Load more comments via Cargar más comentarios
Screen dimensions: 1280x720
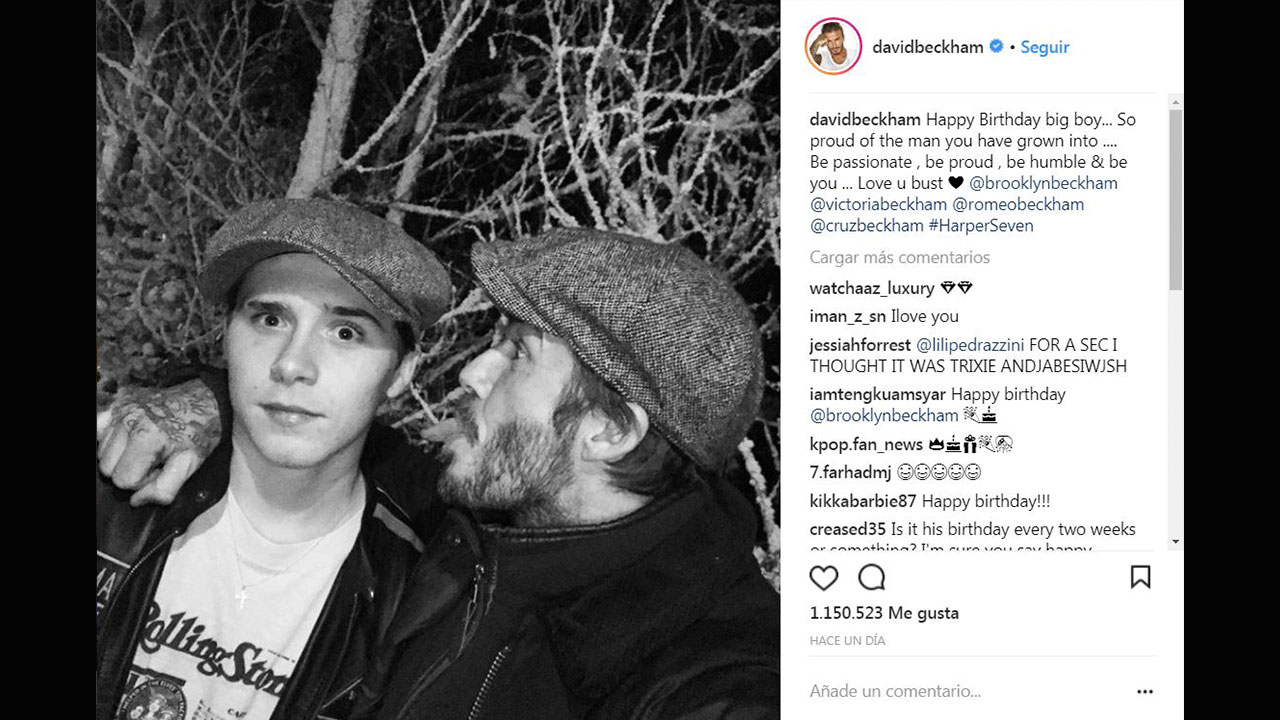[x=899, y=257]
